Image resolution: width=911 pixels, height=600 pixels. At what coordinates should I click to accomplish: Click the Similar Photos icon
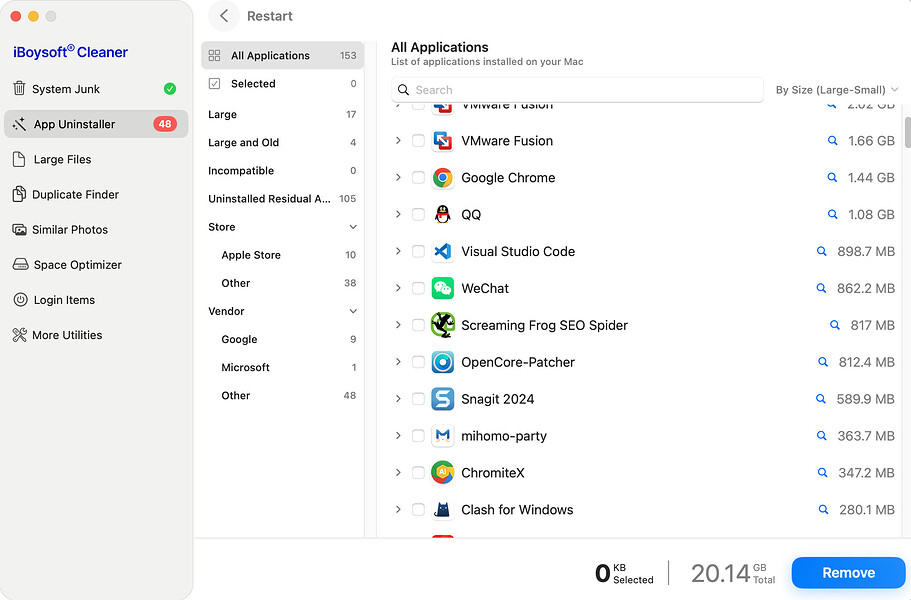tap(19, 229)
